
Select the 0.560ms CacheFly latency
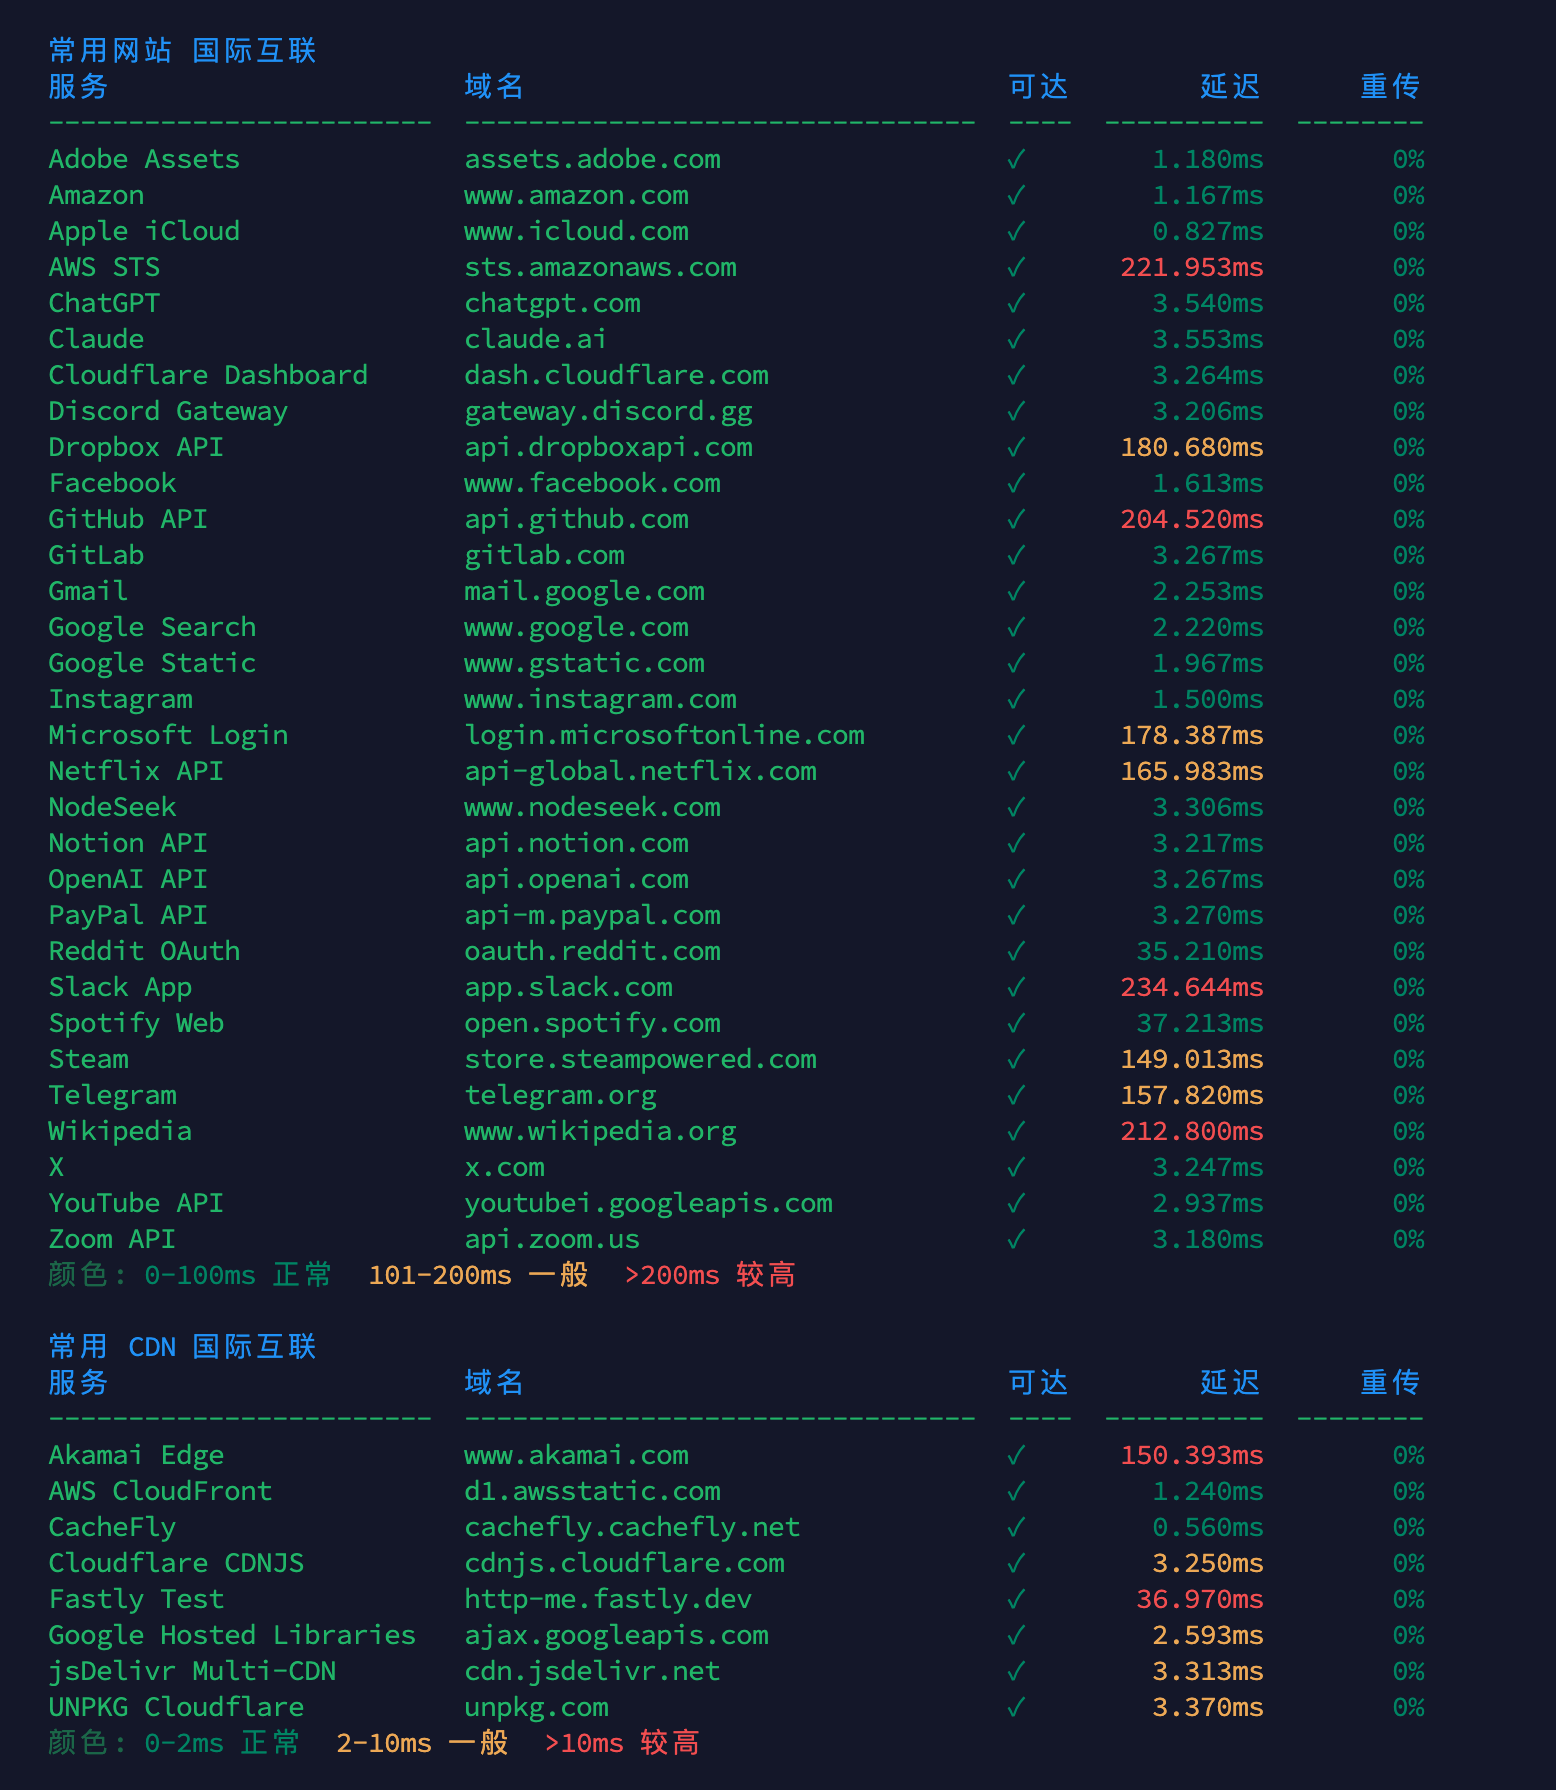click(1208, 1527)
